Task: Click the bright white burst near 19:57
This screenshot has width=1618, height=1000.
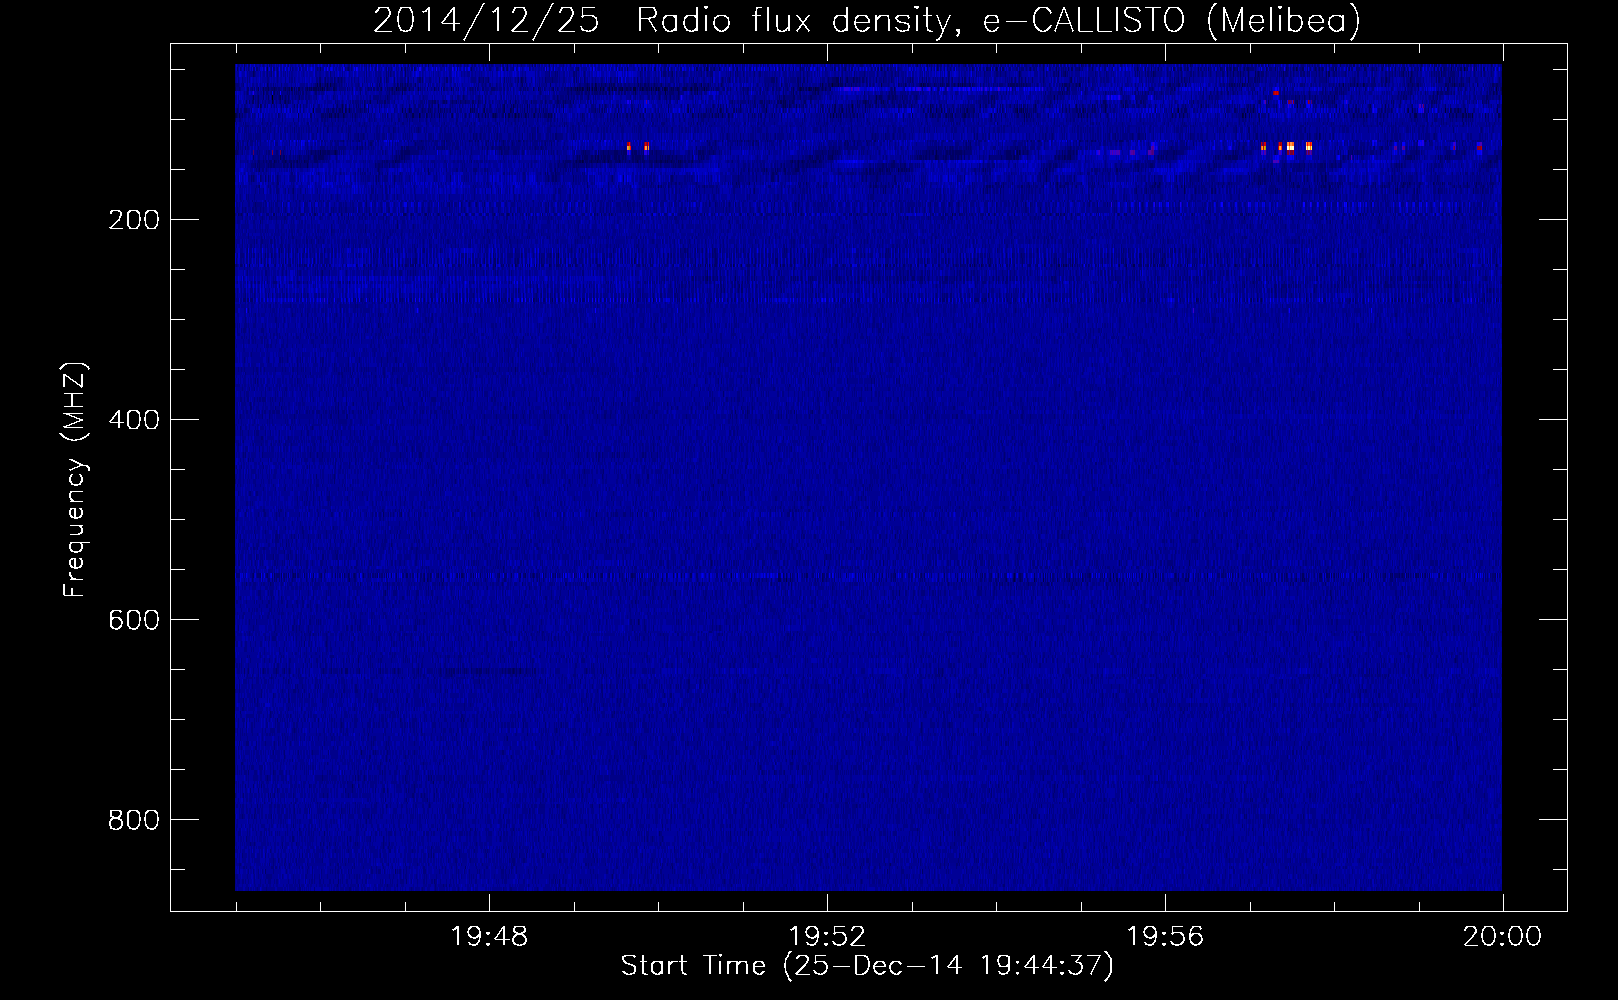Action: [1290, 147]
